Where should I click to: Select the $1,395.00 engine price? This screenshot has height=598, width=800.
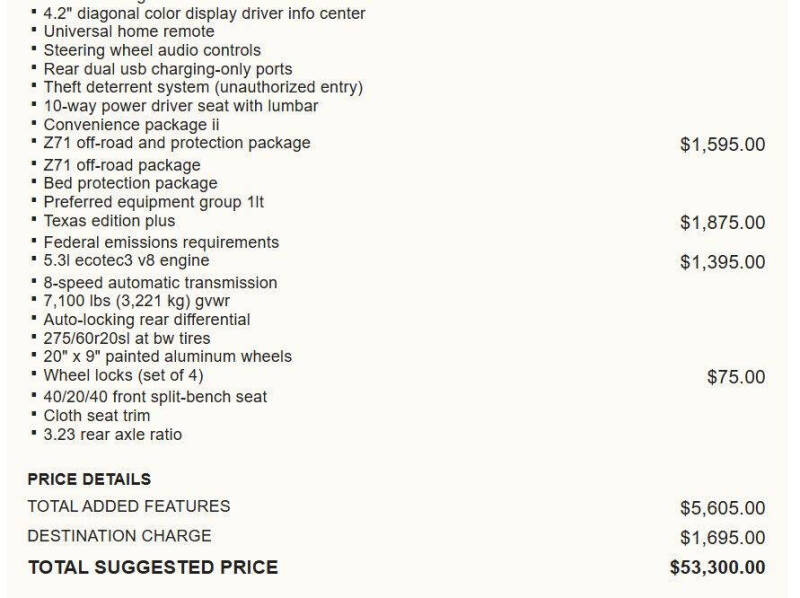coord(722,262)
